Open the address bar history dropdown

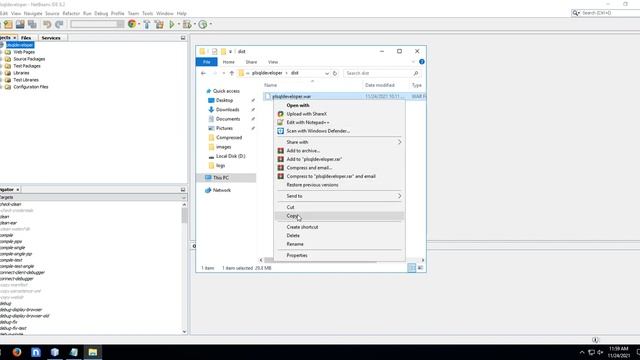(327, 73)
